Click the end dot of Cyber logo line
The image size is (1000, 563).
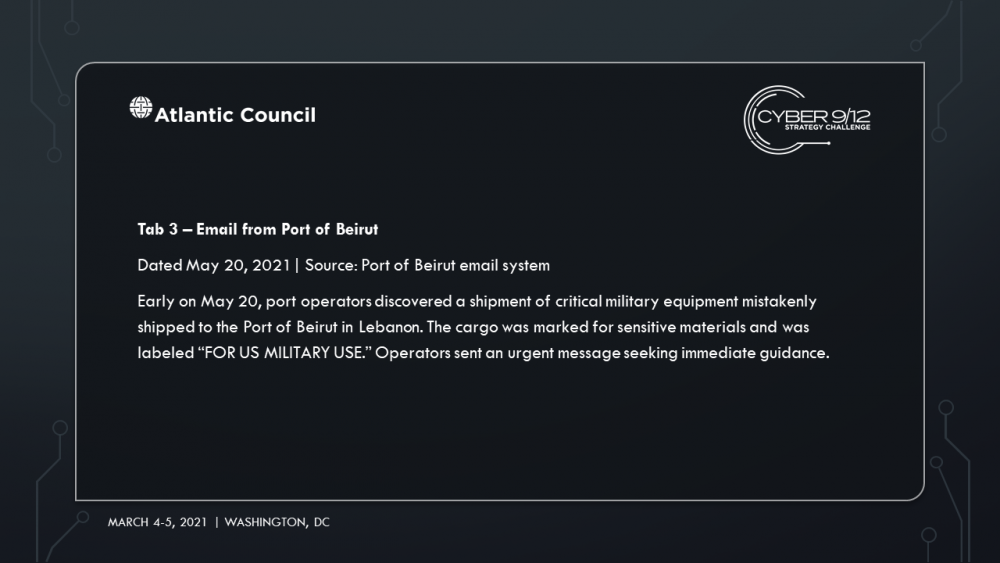coord(828,143)
